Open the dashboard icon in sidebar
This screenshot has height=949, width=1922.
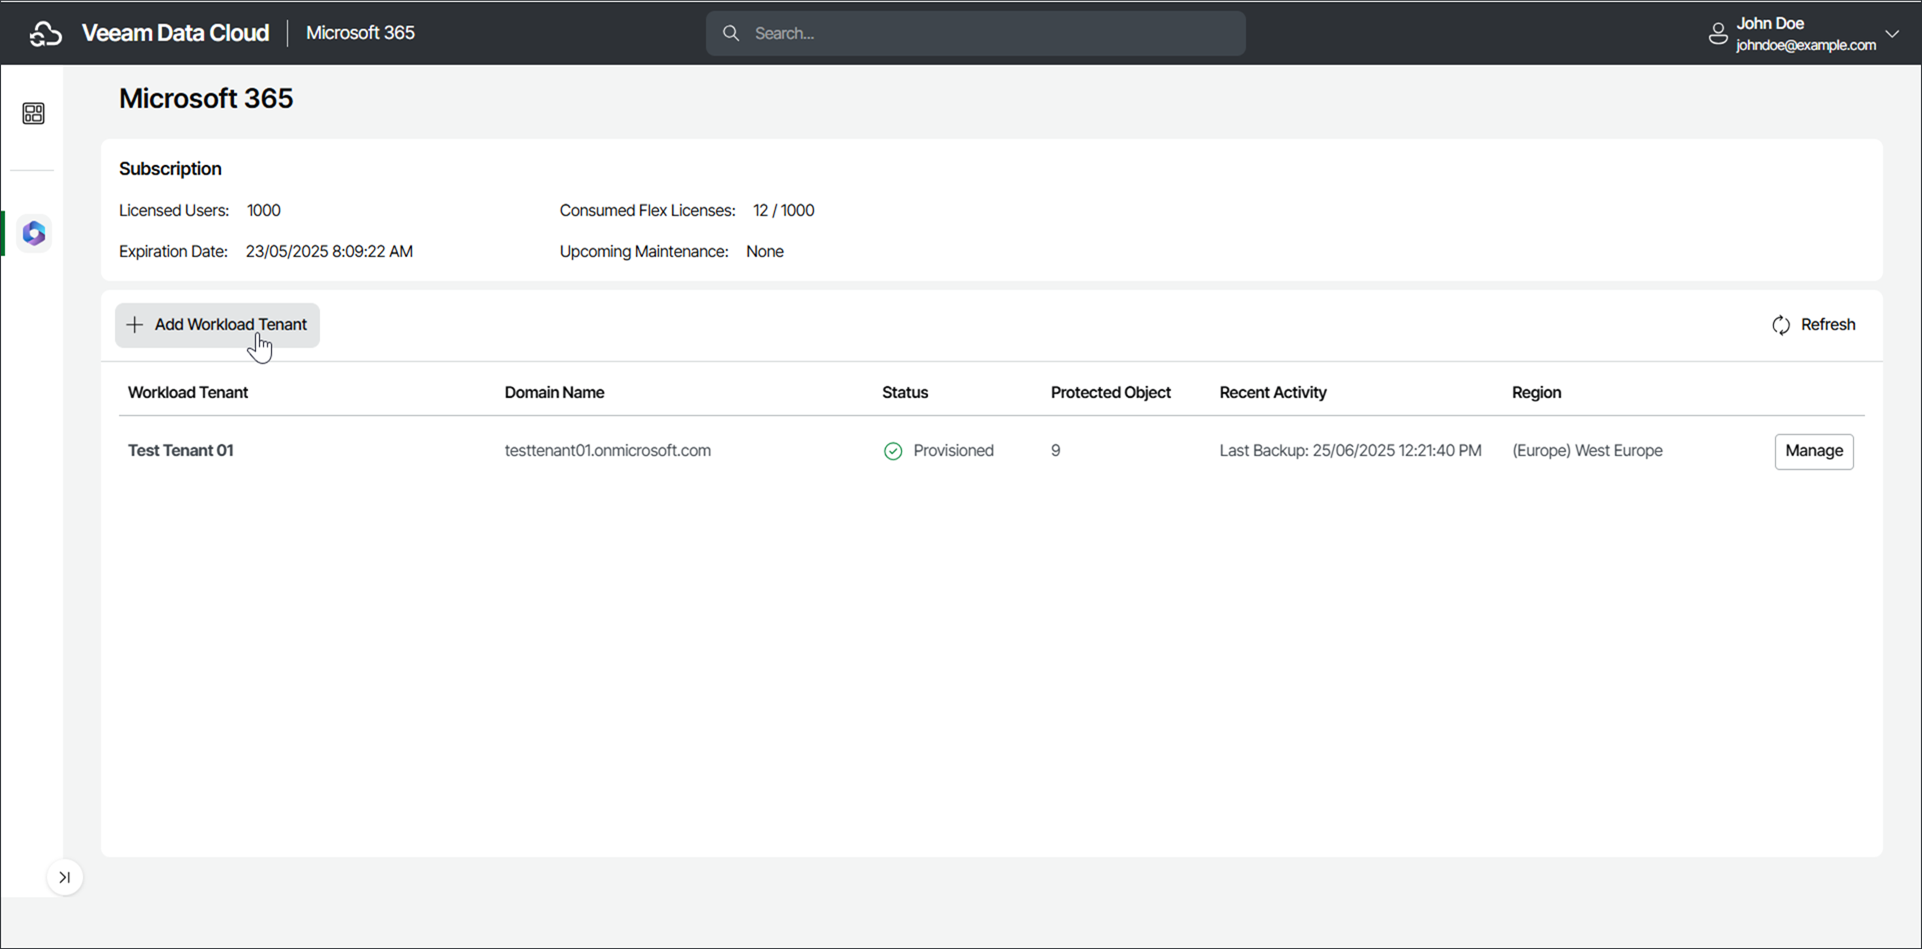33,113
